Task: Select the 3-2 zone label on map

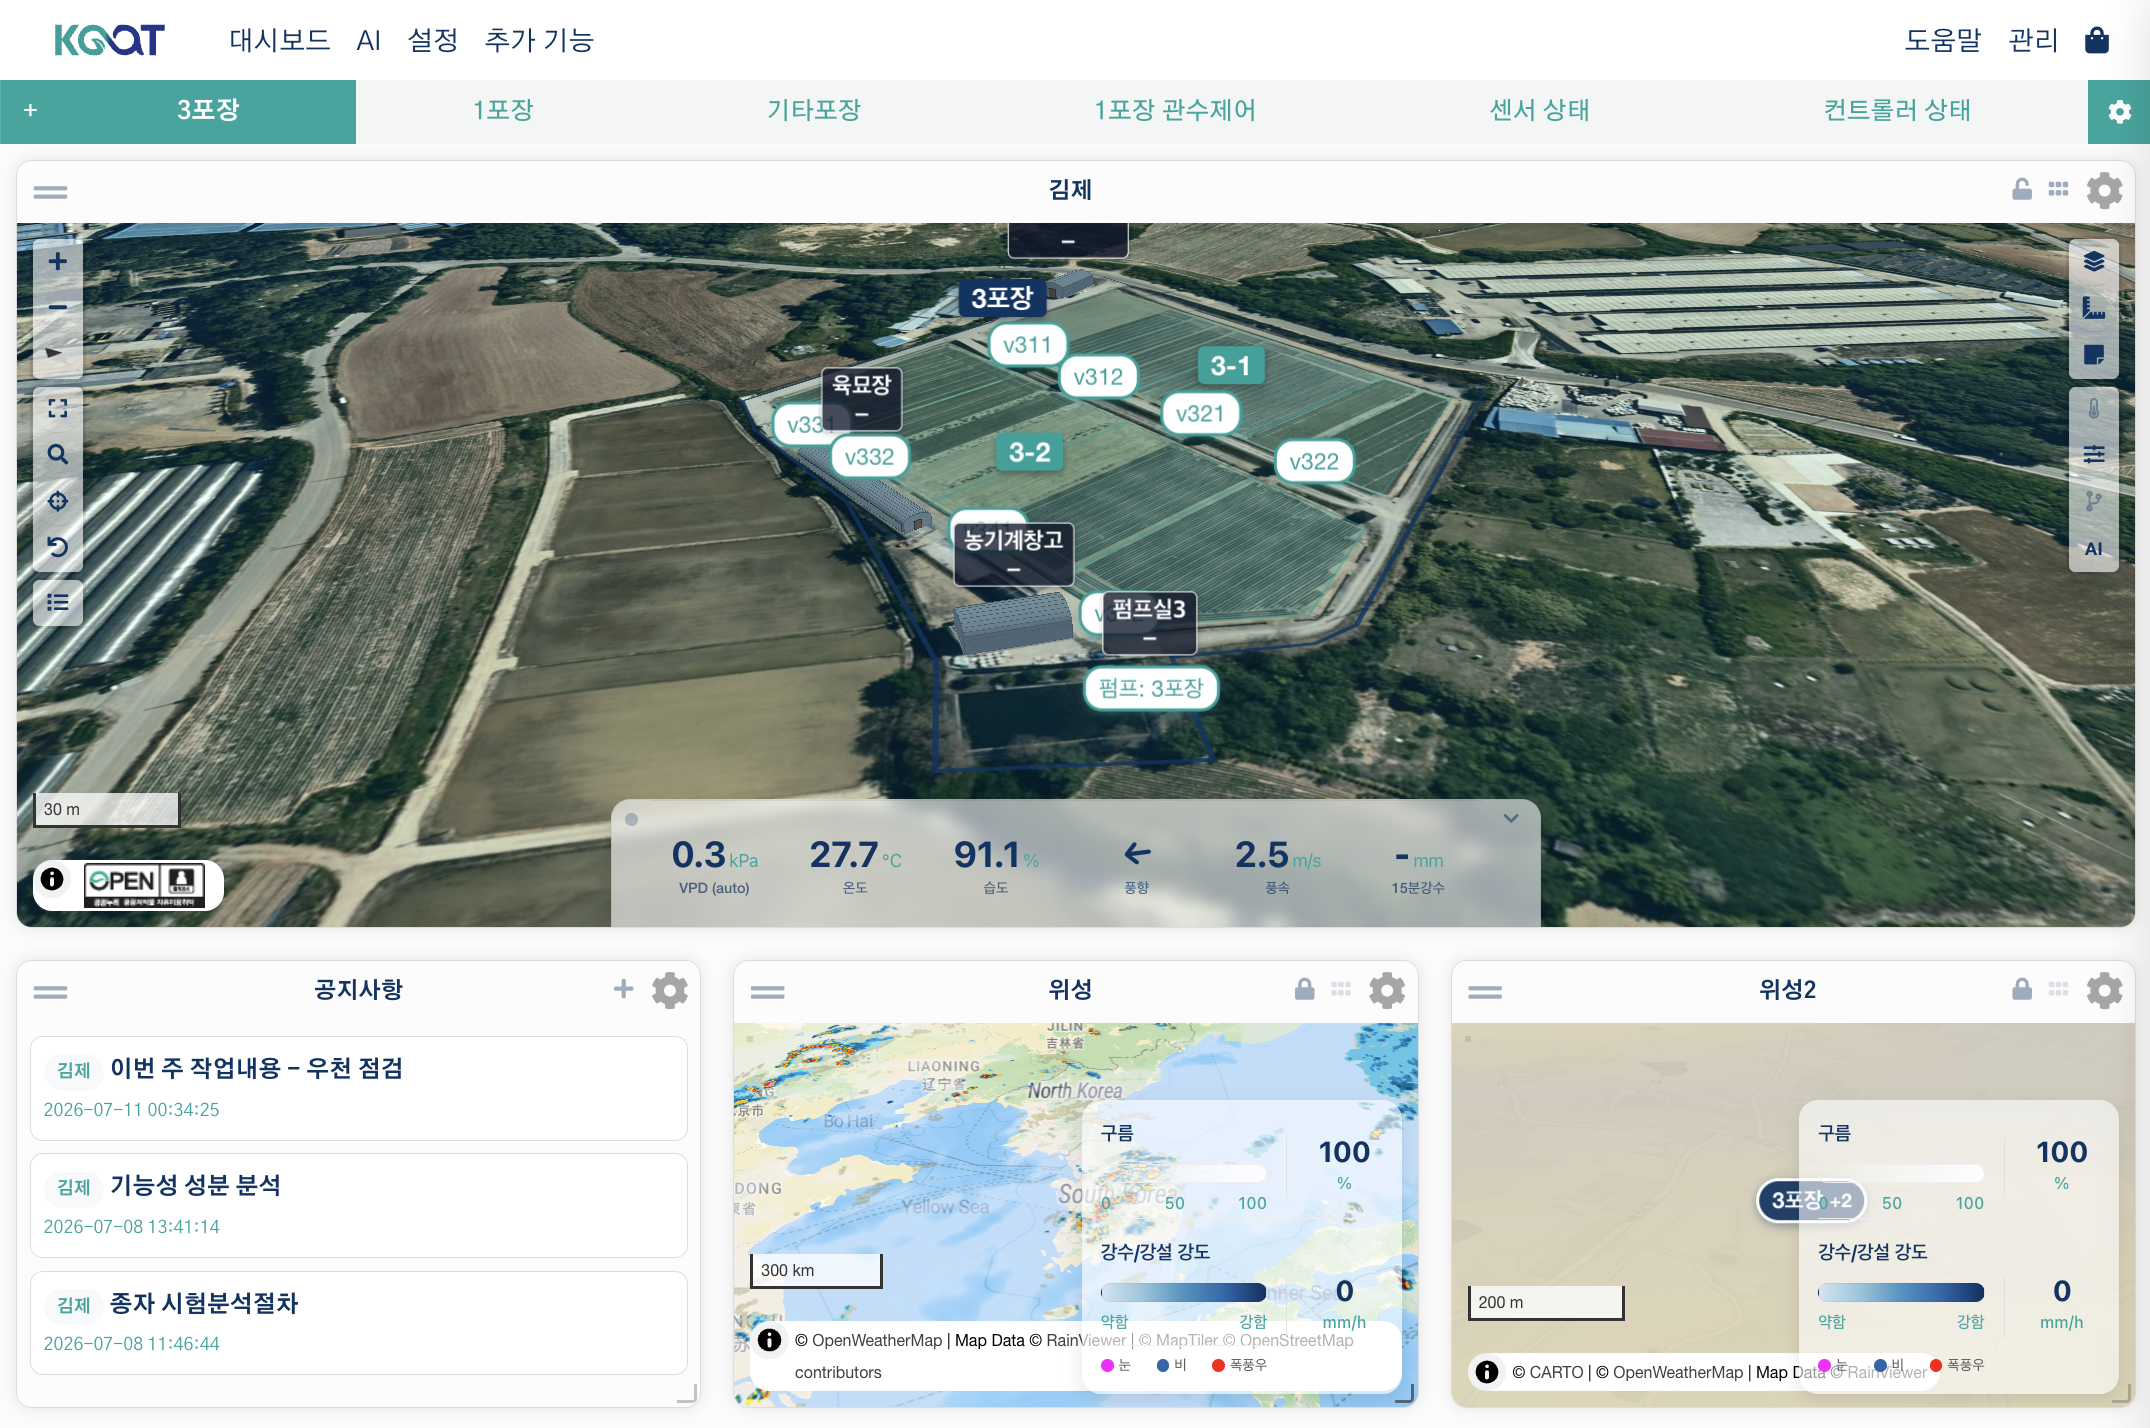Action: click(1029, 452)
